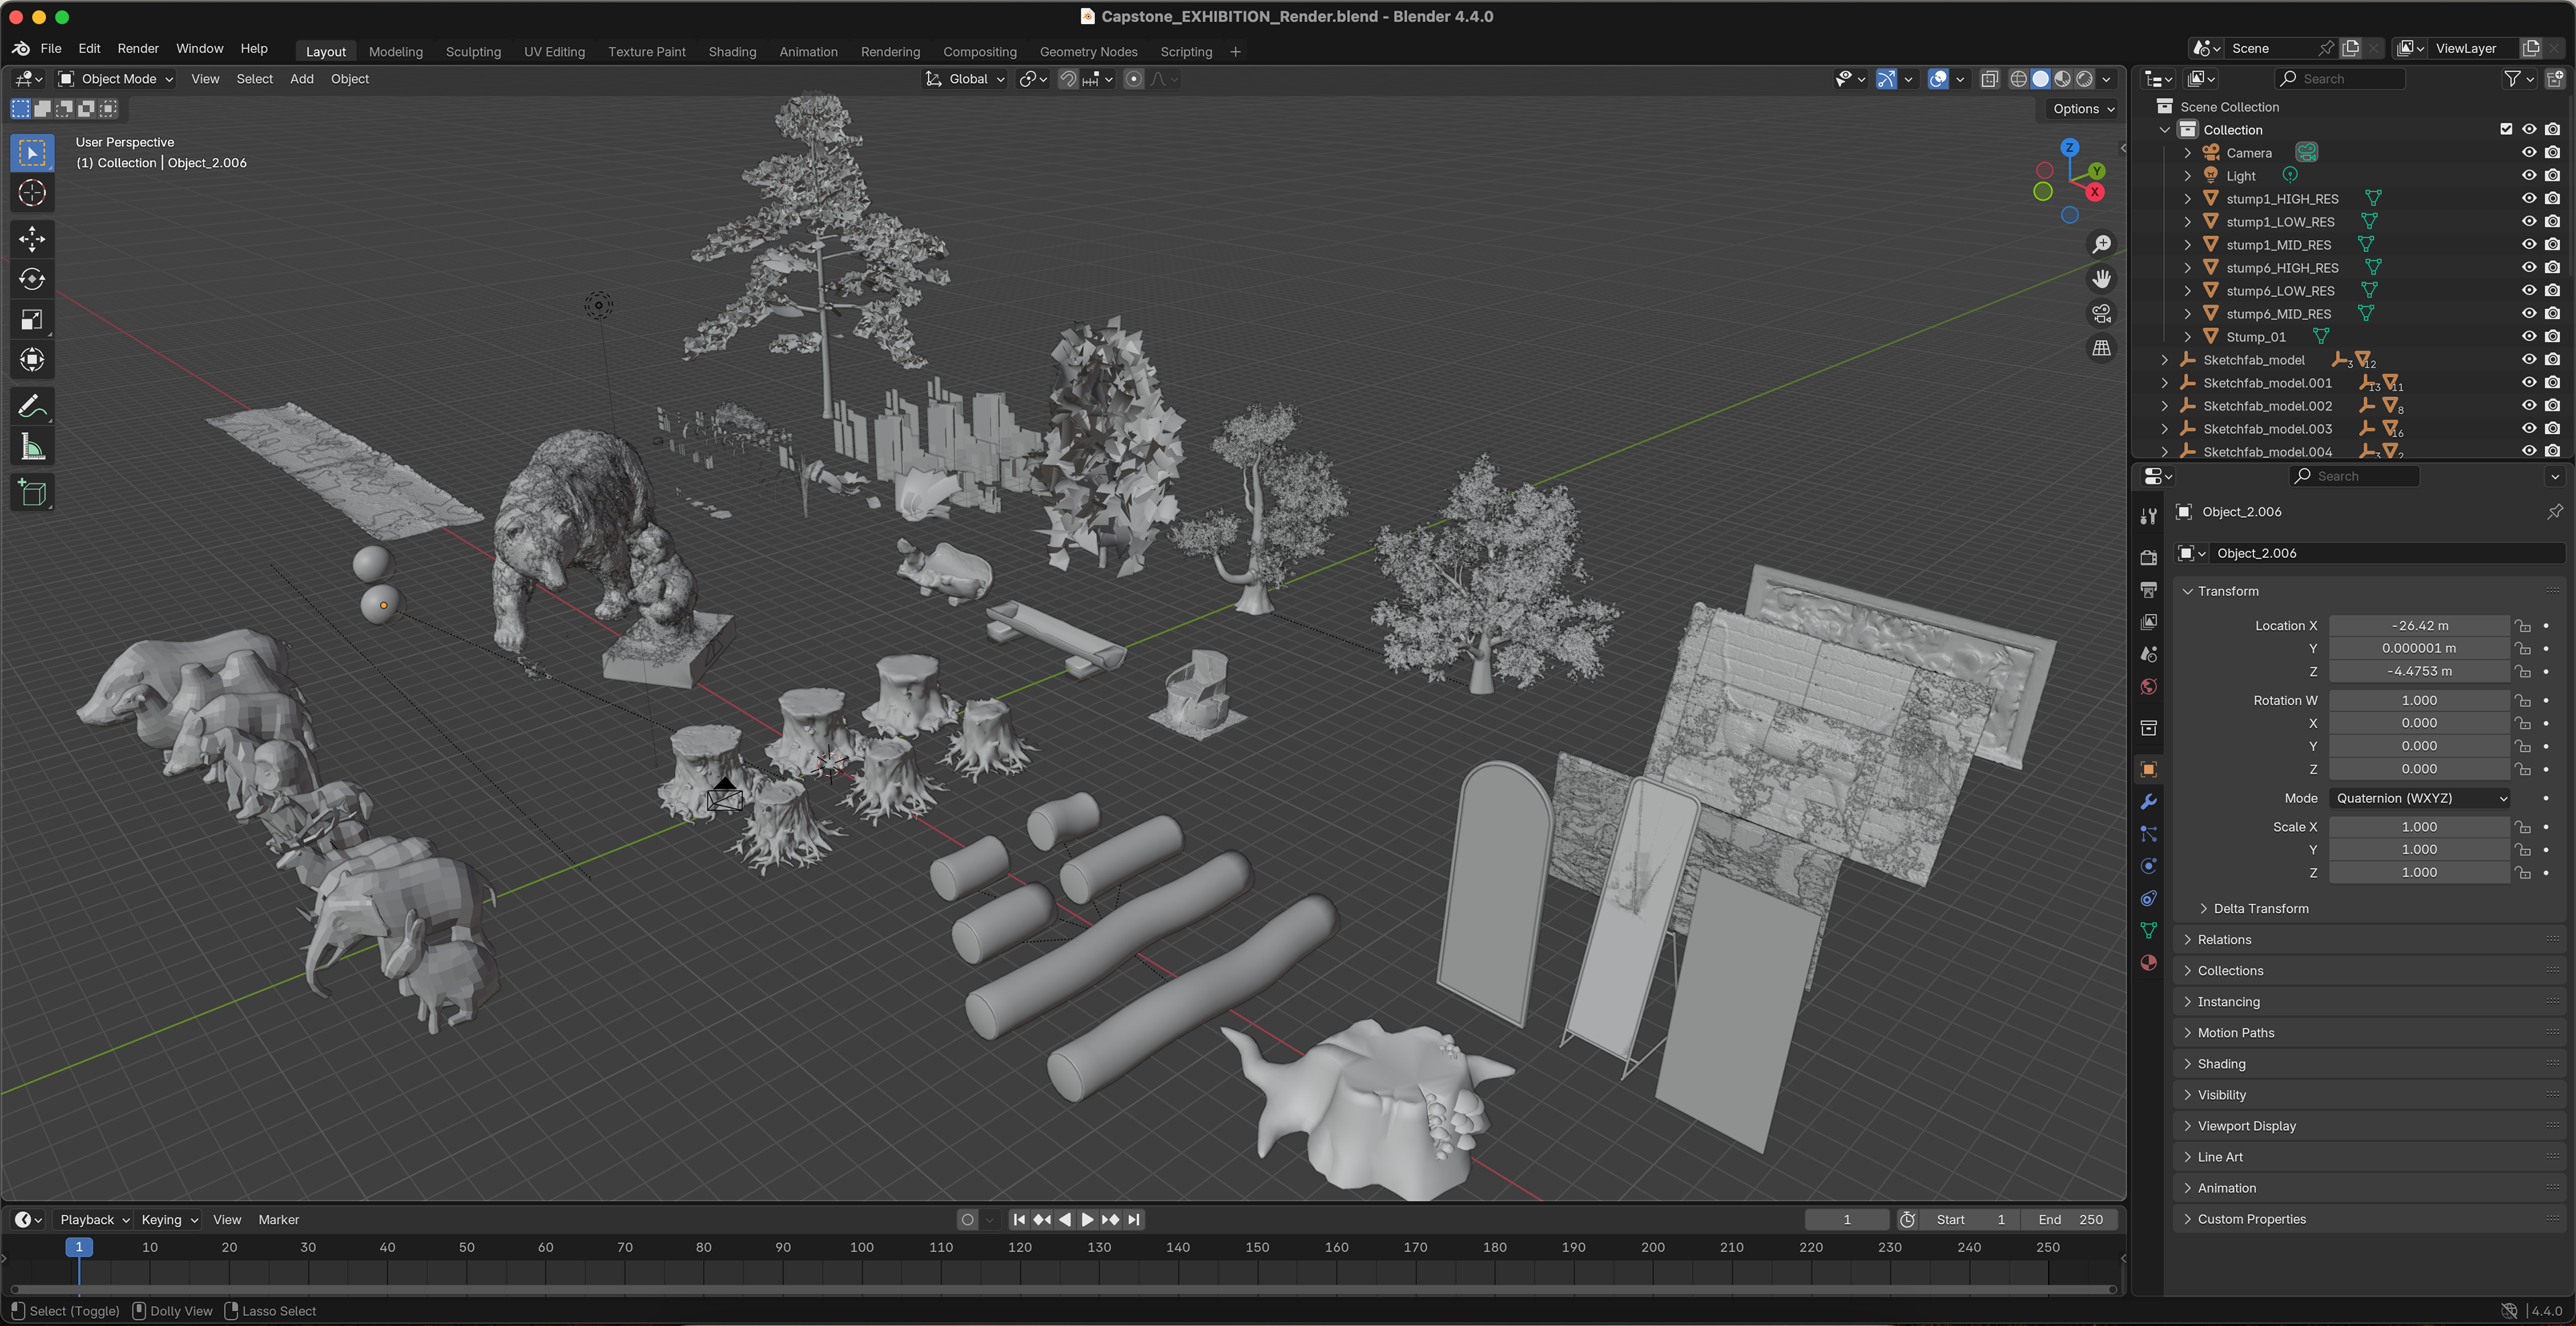Open the Scene properties tab
This screenshot has height=1326, width=2576.
2148,654
